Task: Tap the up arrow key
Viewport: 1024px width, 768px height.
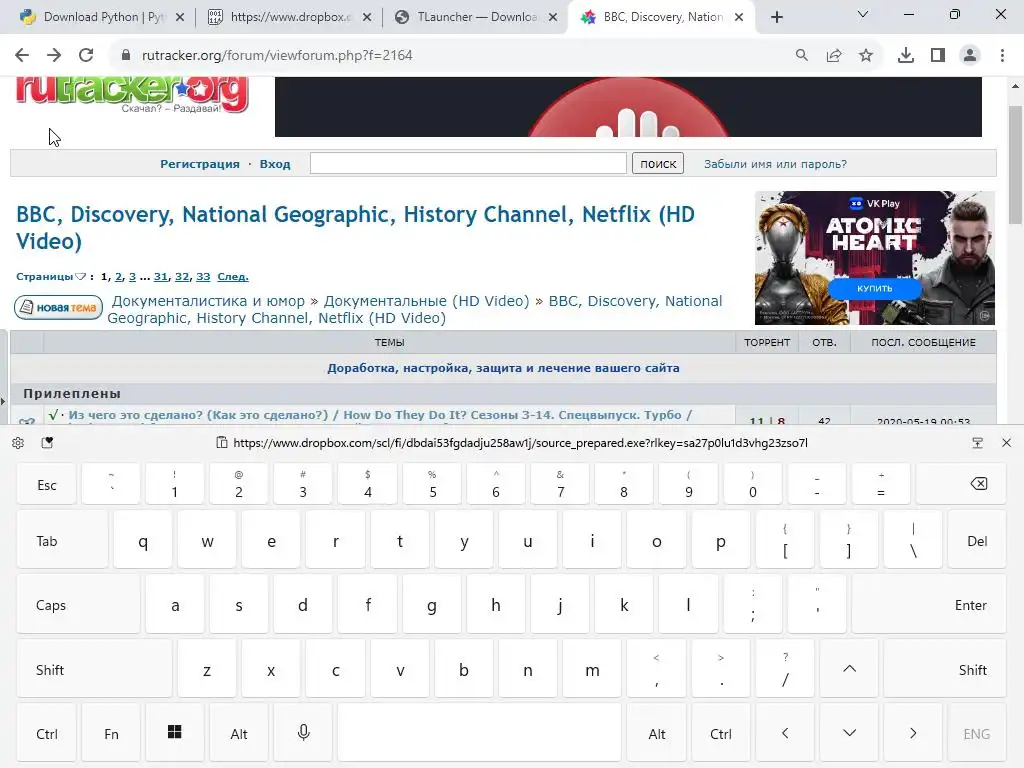Action: tap(849, 669)
